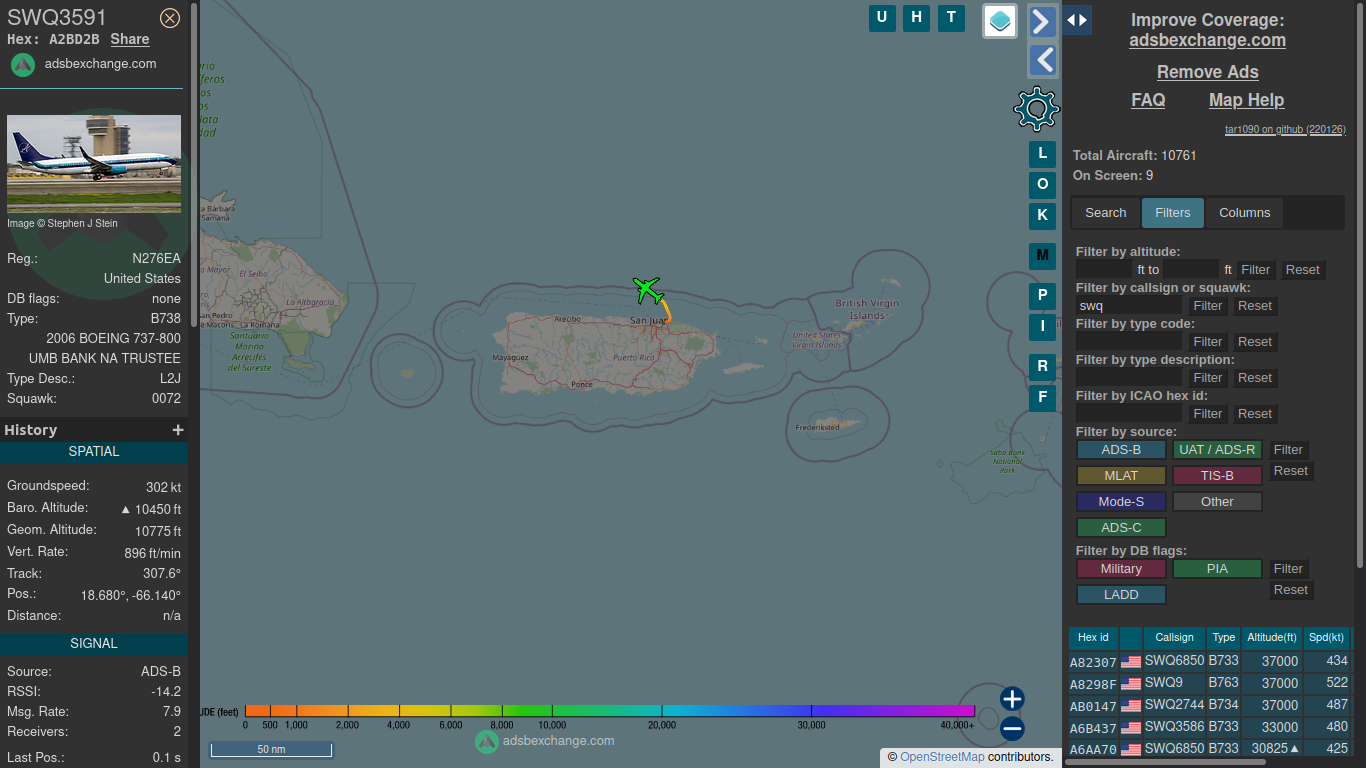Switch to the Filters tab
Screen dimensions: 1366x768
pos(1172,213)
